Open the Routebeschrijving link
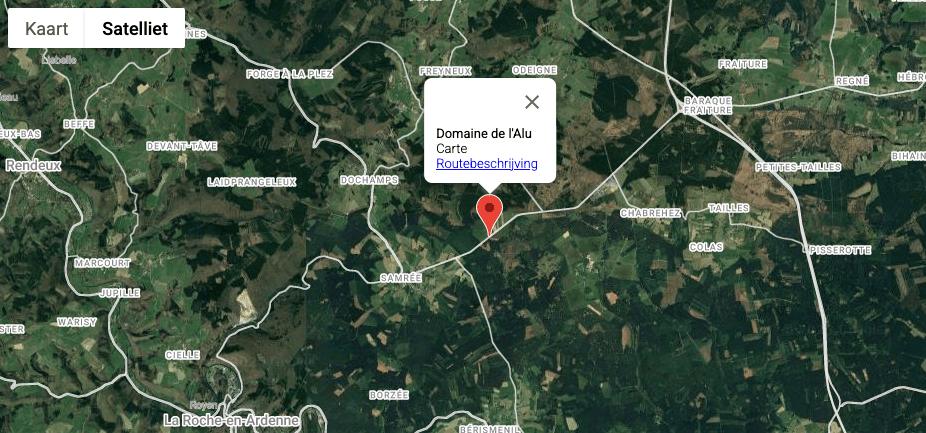 [x=487, y=164]
